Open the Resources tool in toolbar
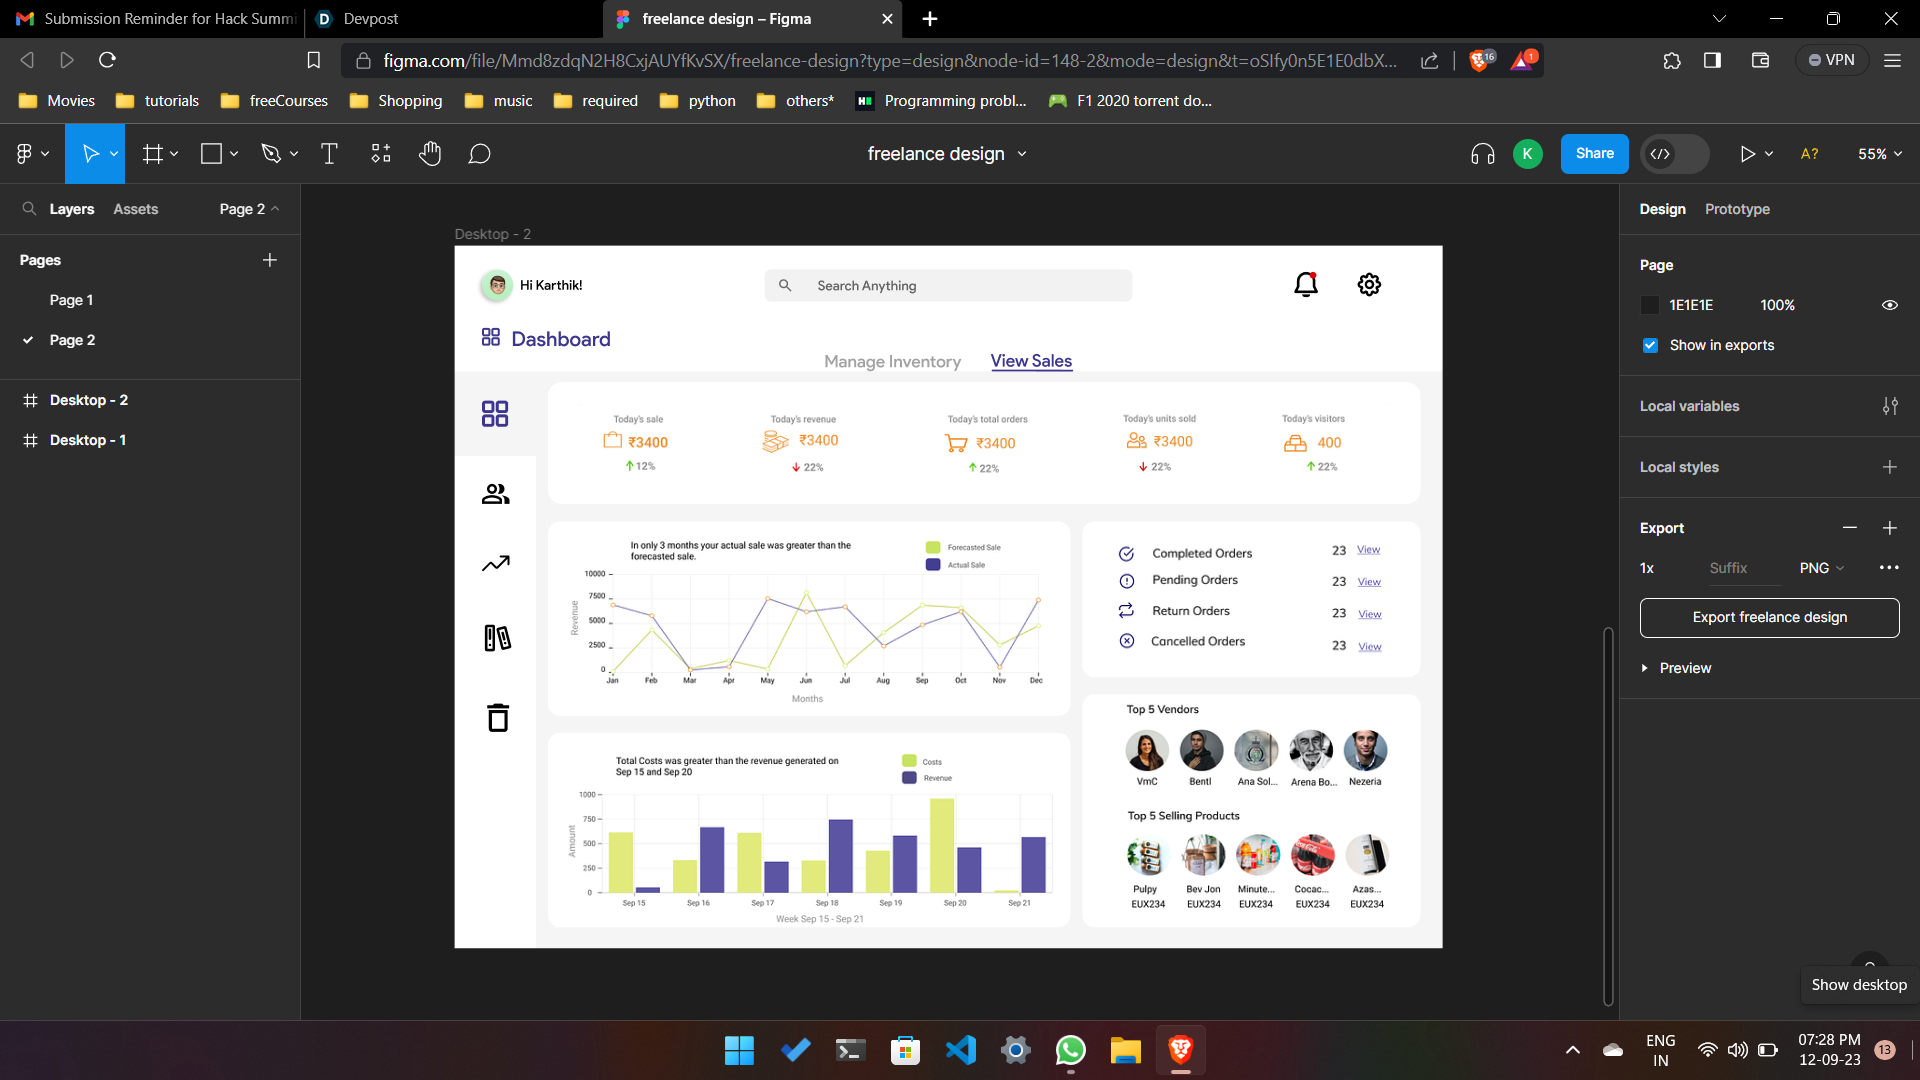 tap(381, 154)
